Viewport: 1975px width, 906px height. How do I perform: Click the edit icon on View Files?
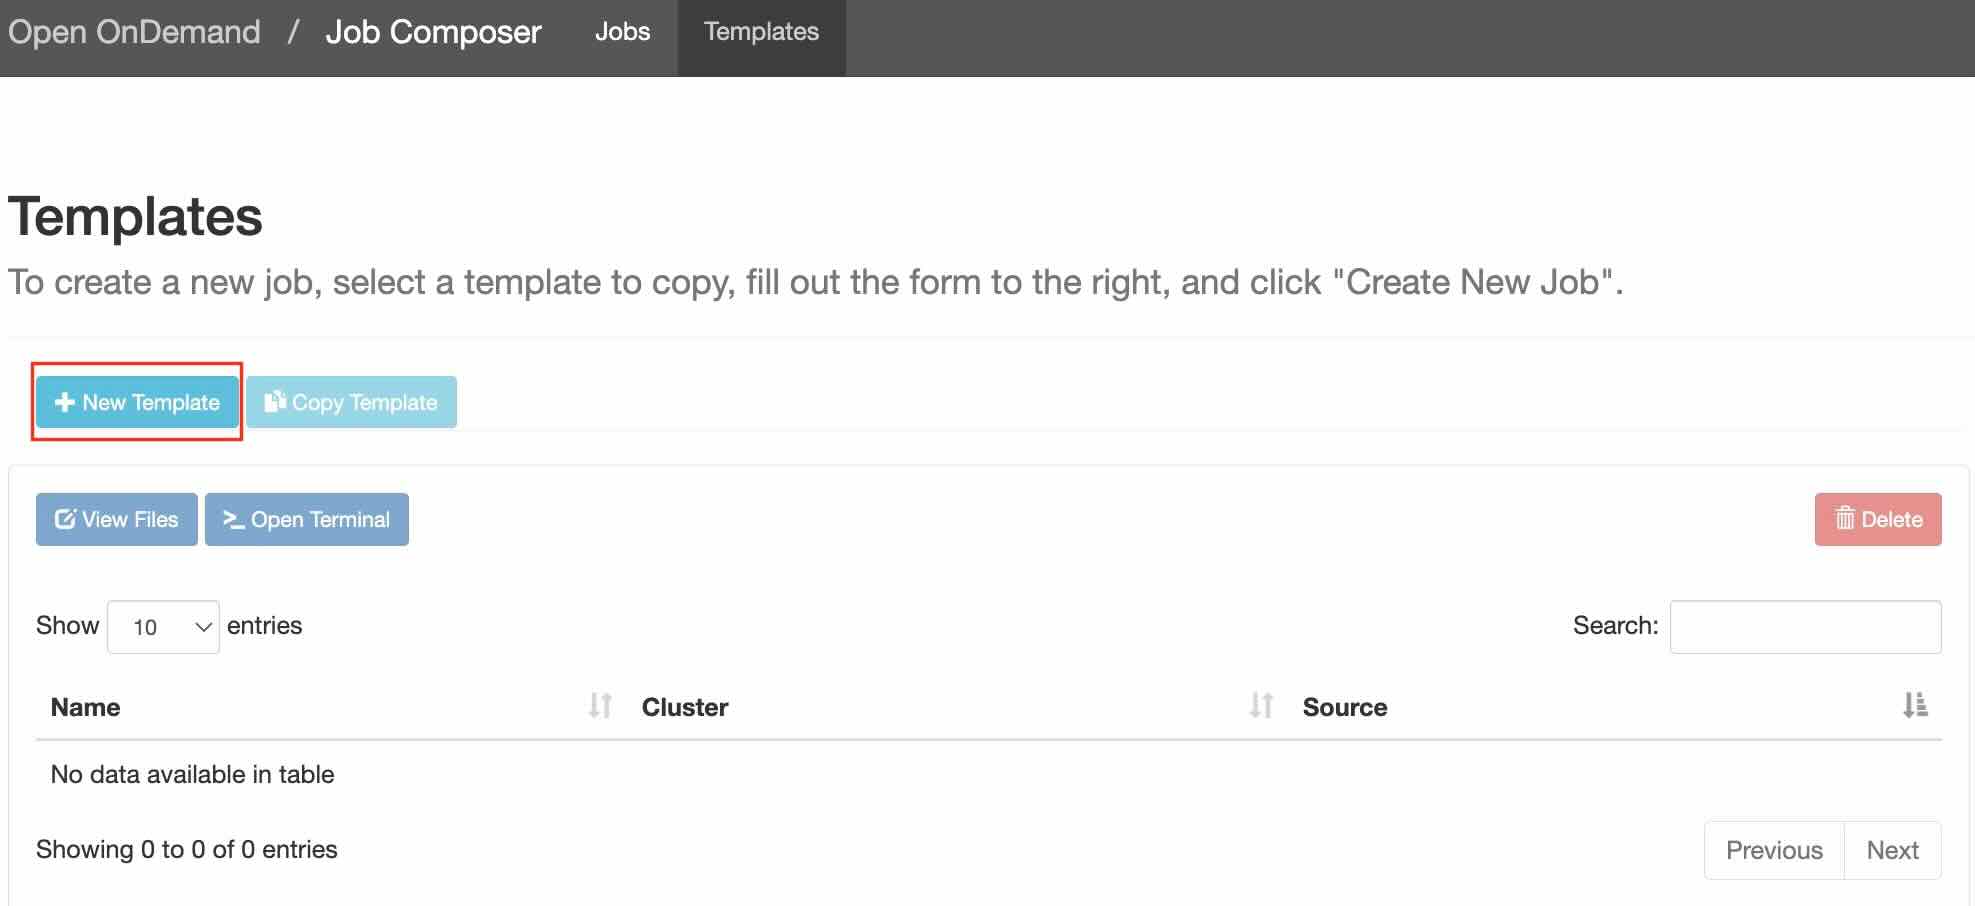click(65, 519)
